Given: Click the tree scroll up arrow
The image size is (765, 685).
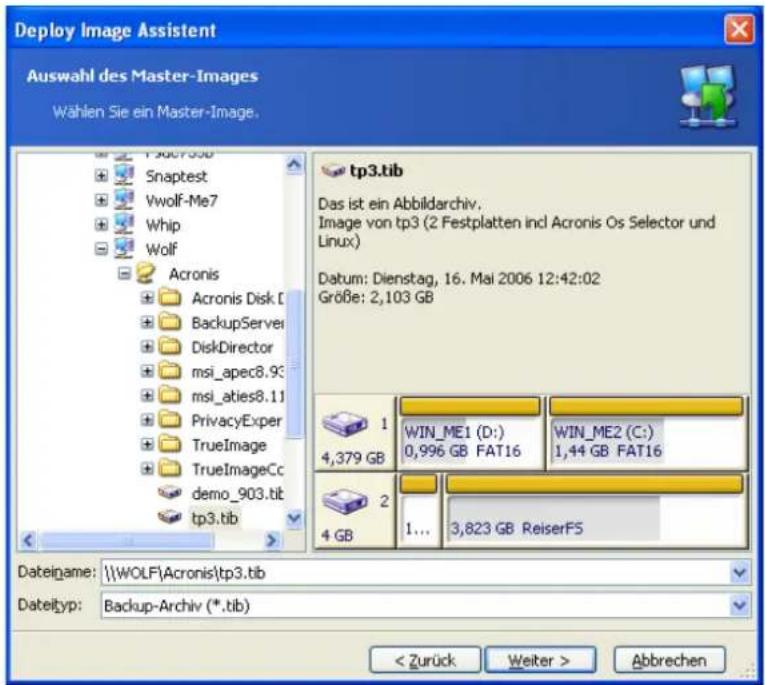Looking at the screenshot, I should pyautogui.click(x=294, y=165).
